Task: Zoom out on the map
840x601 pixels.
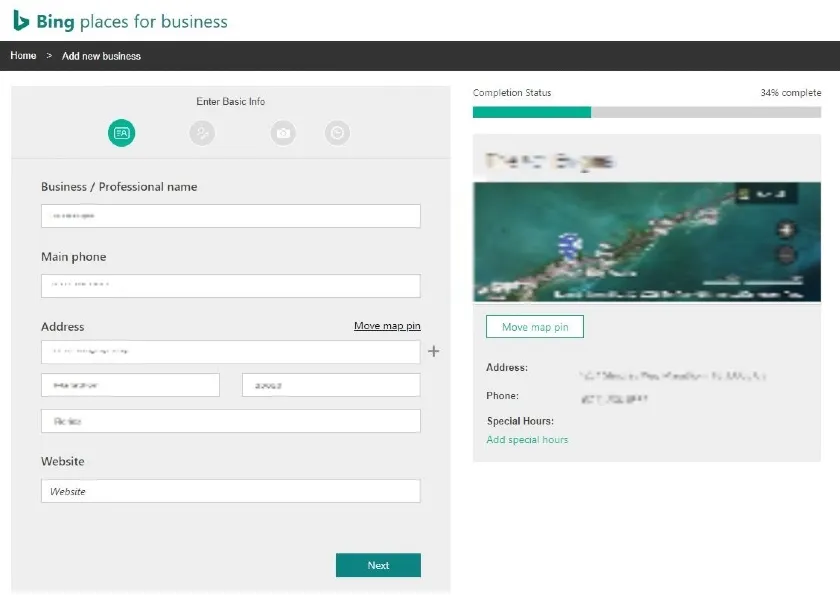Action: coord(785,255)
